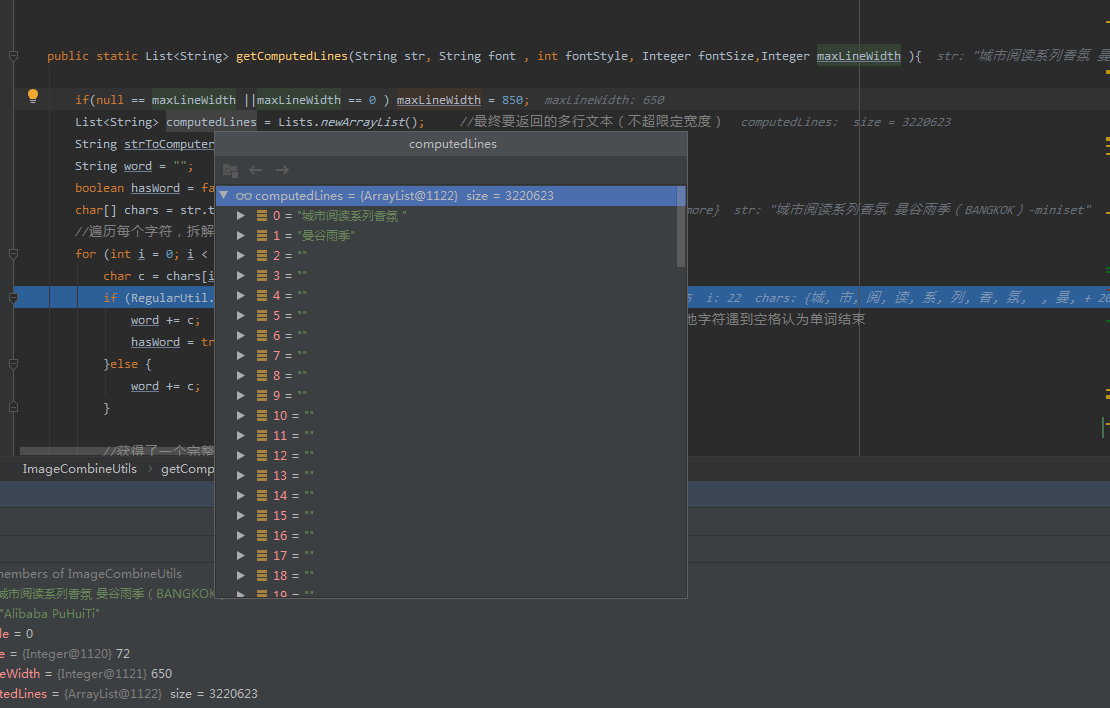Click the set-as-root icon in popup toolbar
Viewport: 1110px width, 708px height.
230,171
